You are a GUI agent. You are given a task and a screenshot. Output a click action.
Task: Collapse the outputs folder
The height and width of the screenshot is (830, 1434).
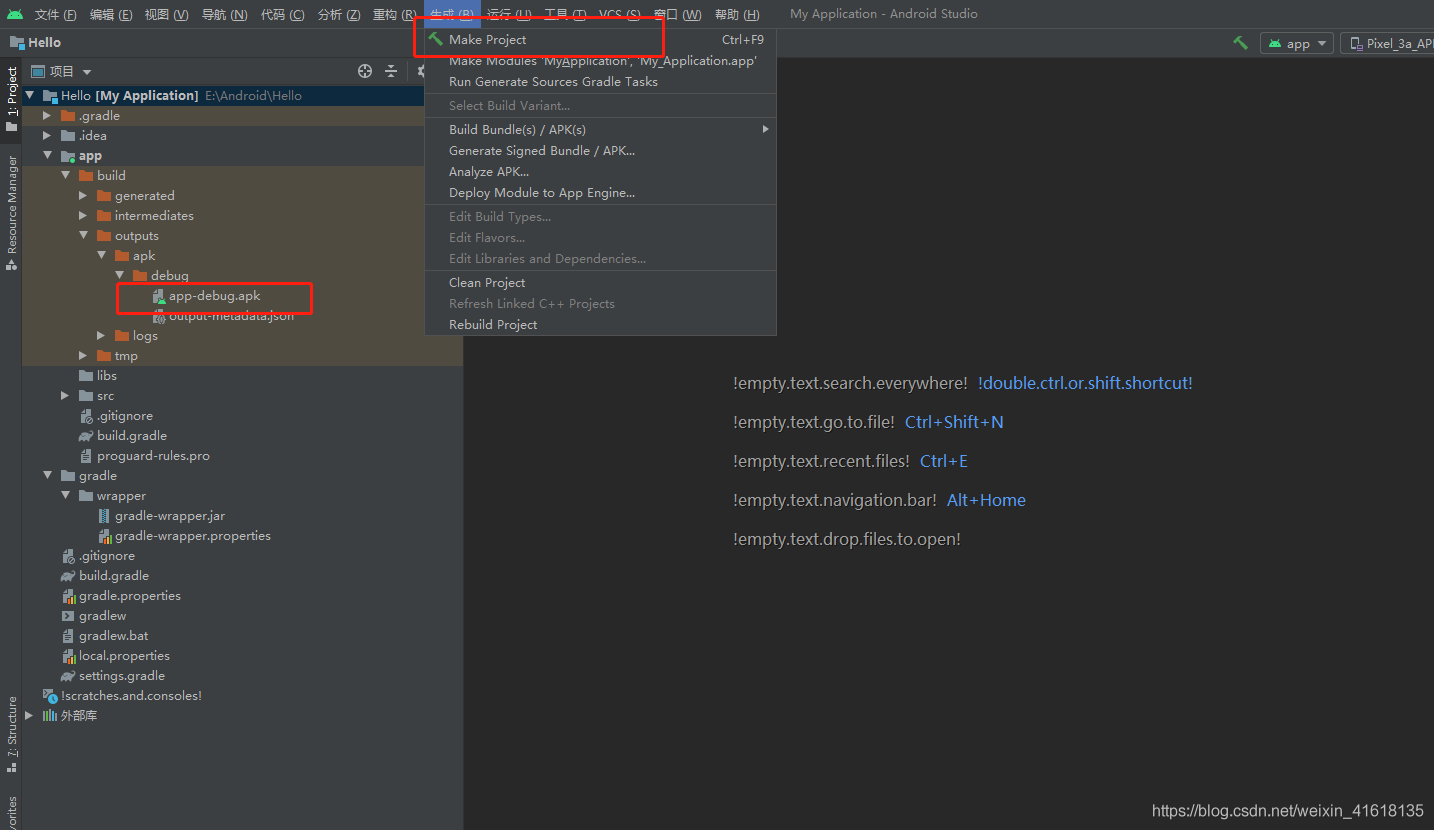(83, 236)
